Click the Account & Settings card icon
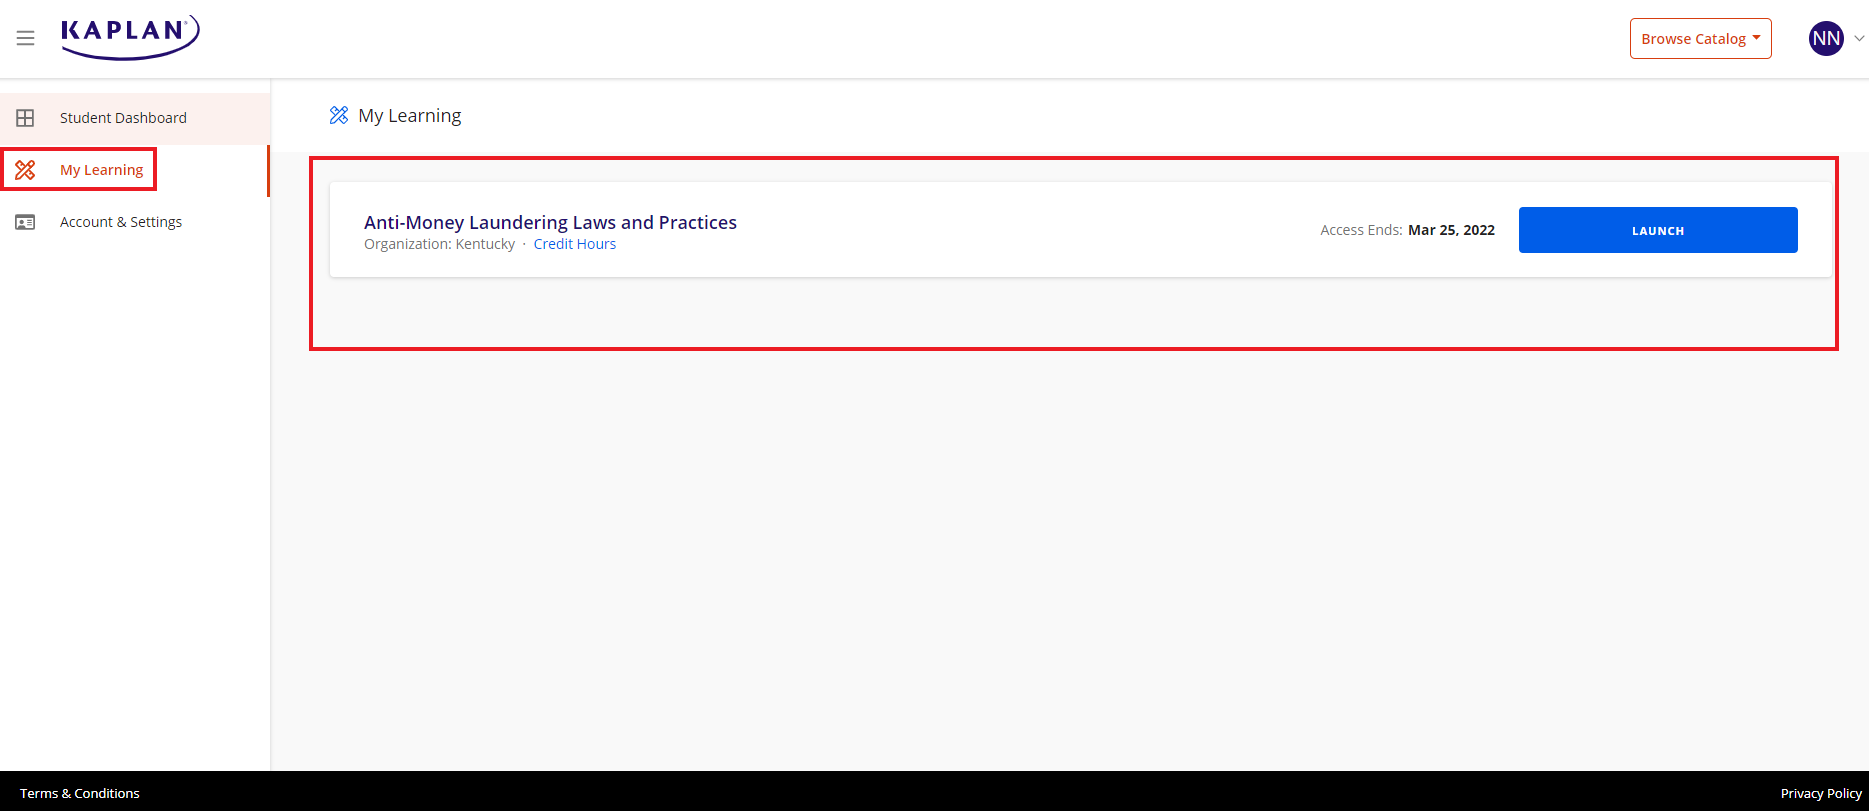The width and height of the screenshot is (1869, 811). 25,222
